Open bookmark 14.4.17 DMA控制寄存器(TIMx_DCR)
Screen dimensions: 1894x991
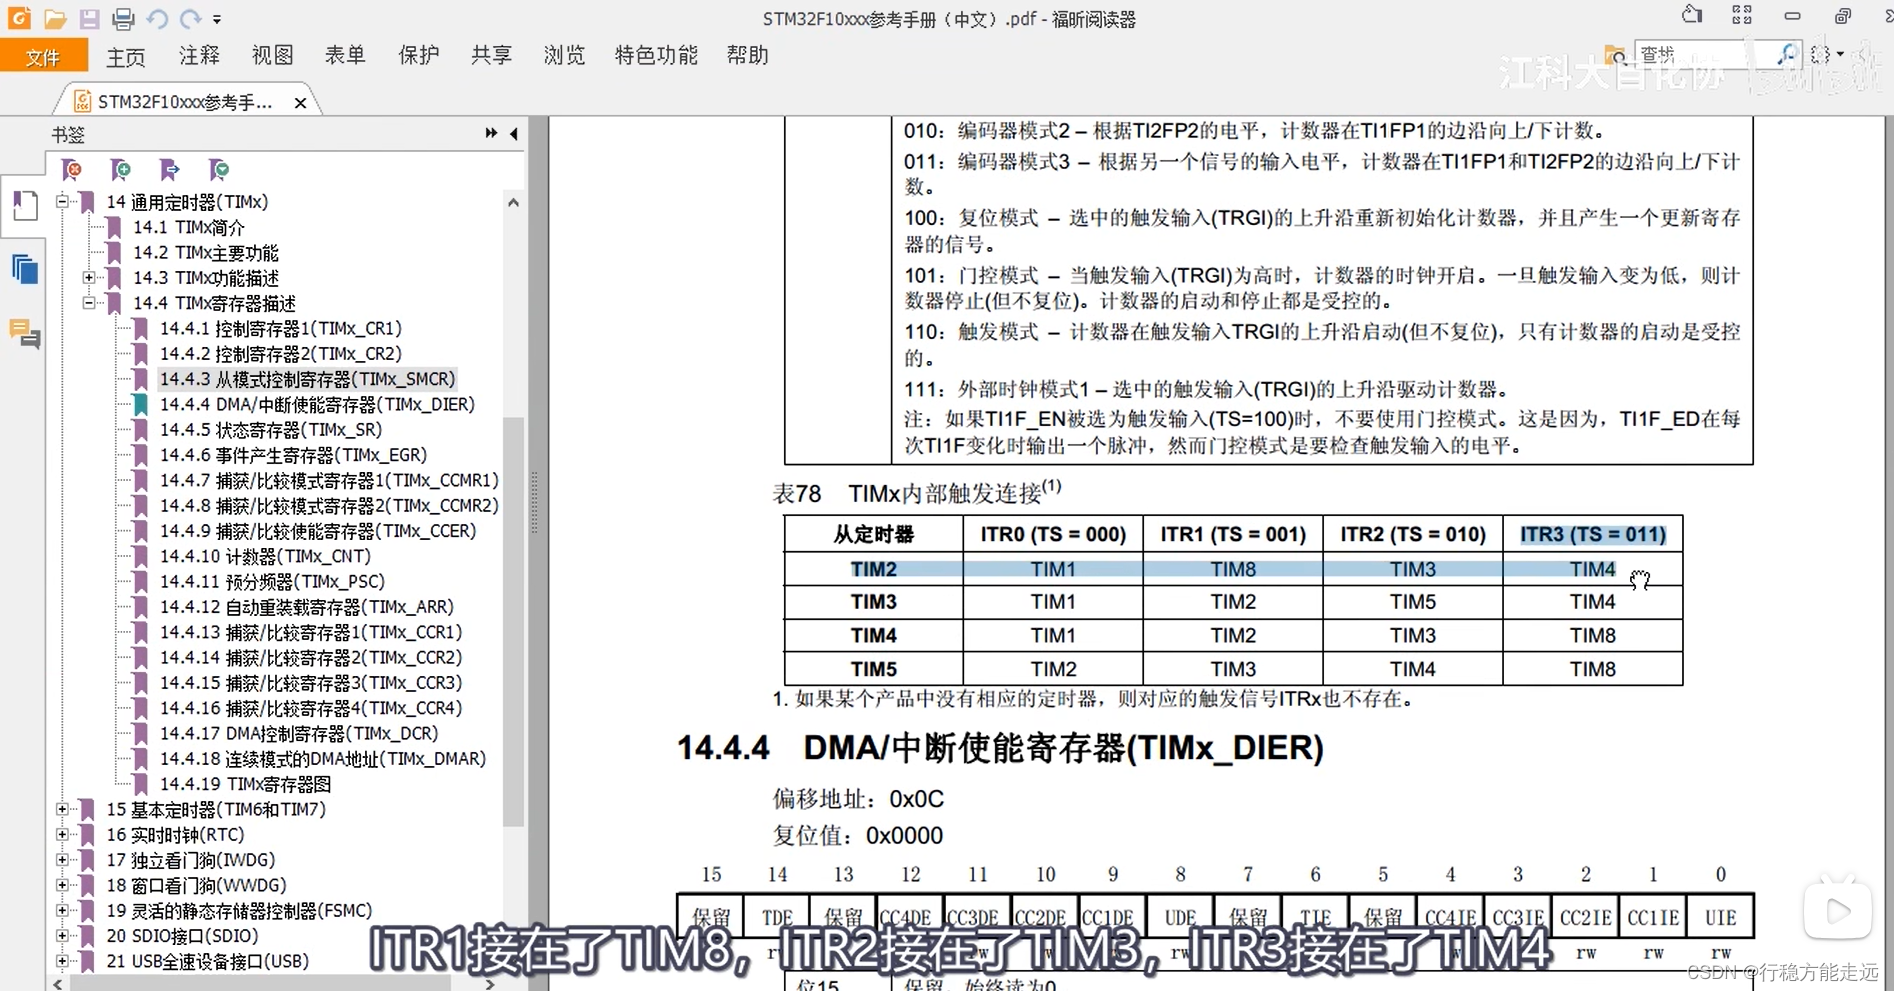coord(299,733)
